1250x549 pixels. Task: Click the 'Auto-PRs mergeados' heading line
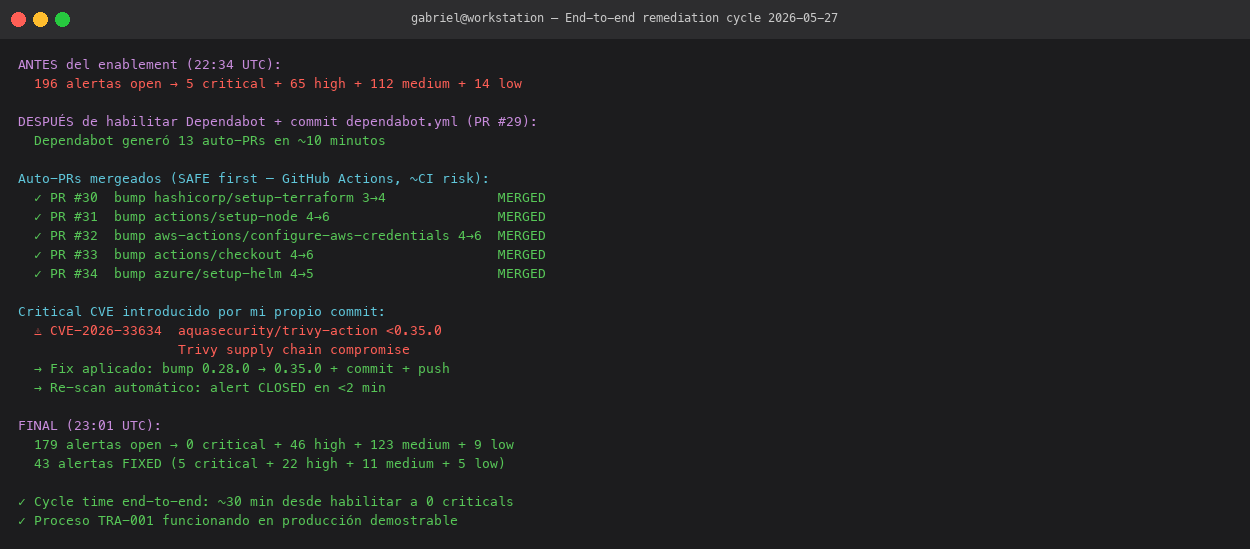(254, 179)
